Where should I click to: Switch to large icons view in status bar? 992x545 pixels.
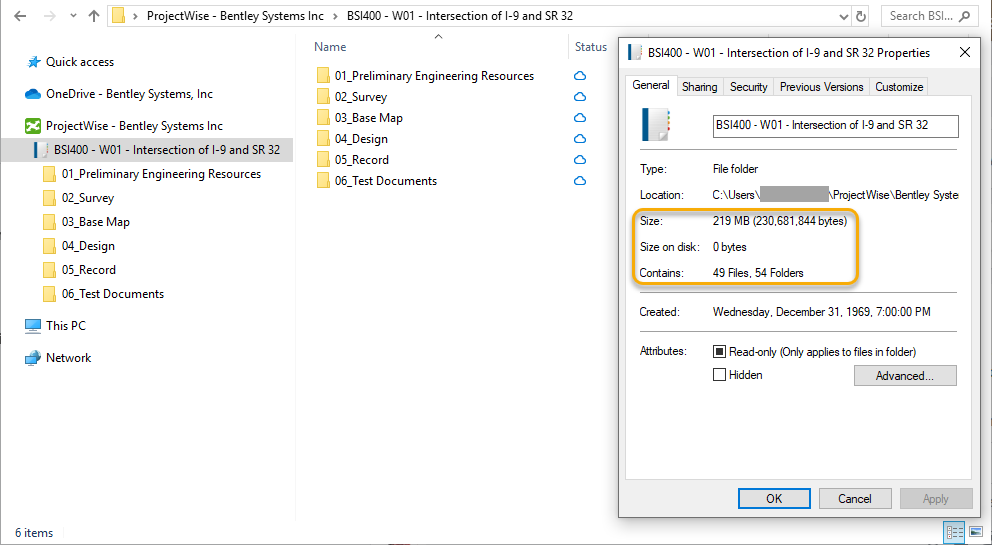[x=976, y=532]
